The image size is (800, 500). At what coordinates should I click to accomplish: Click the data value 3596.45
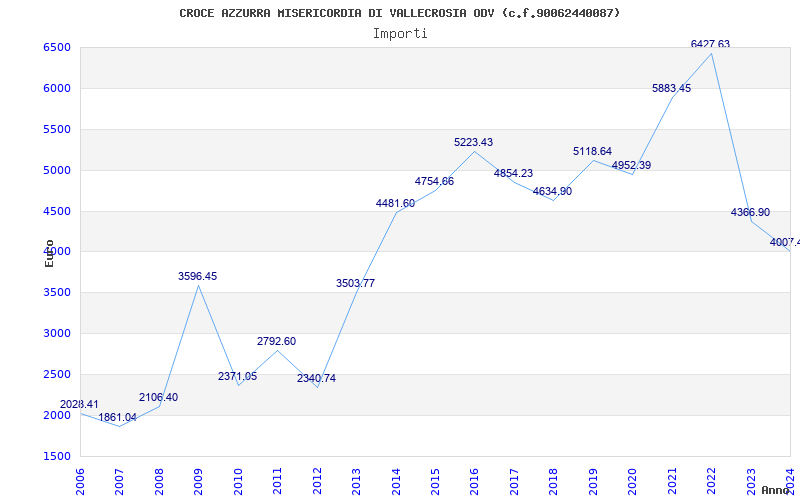tap(197, 277)
